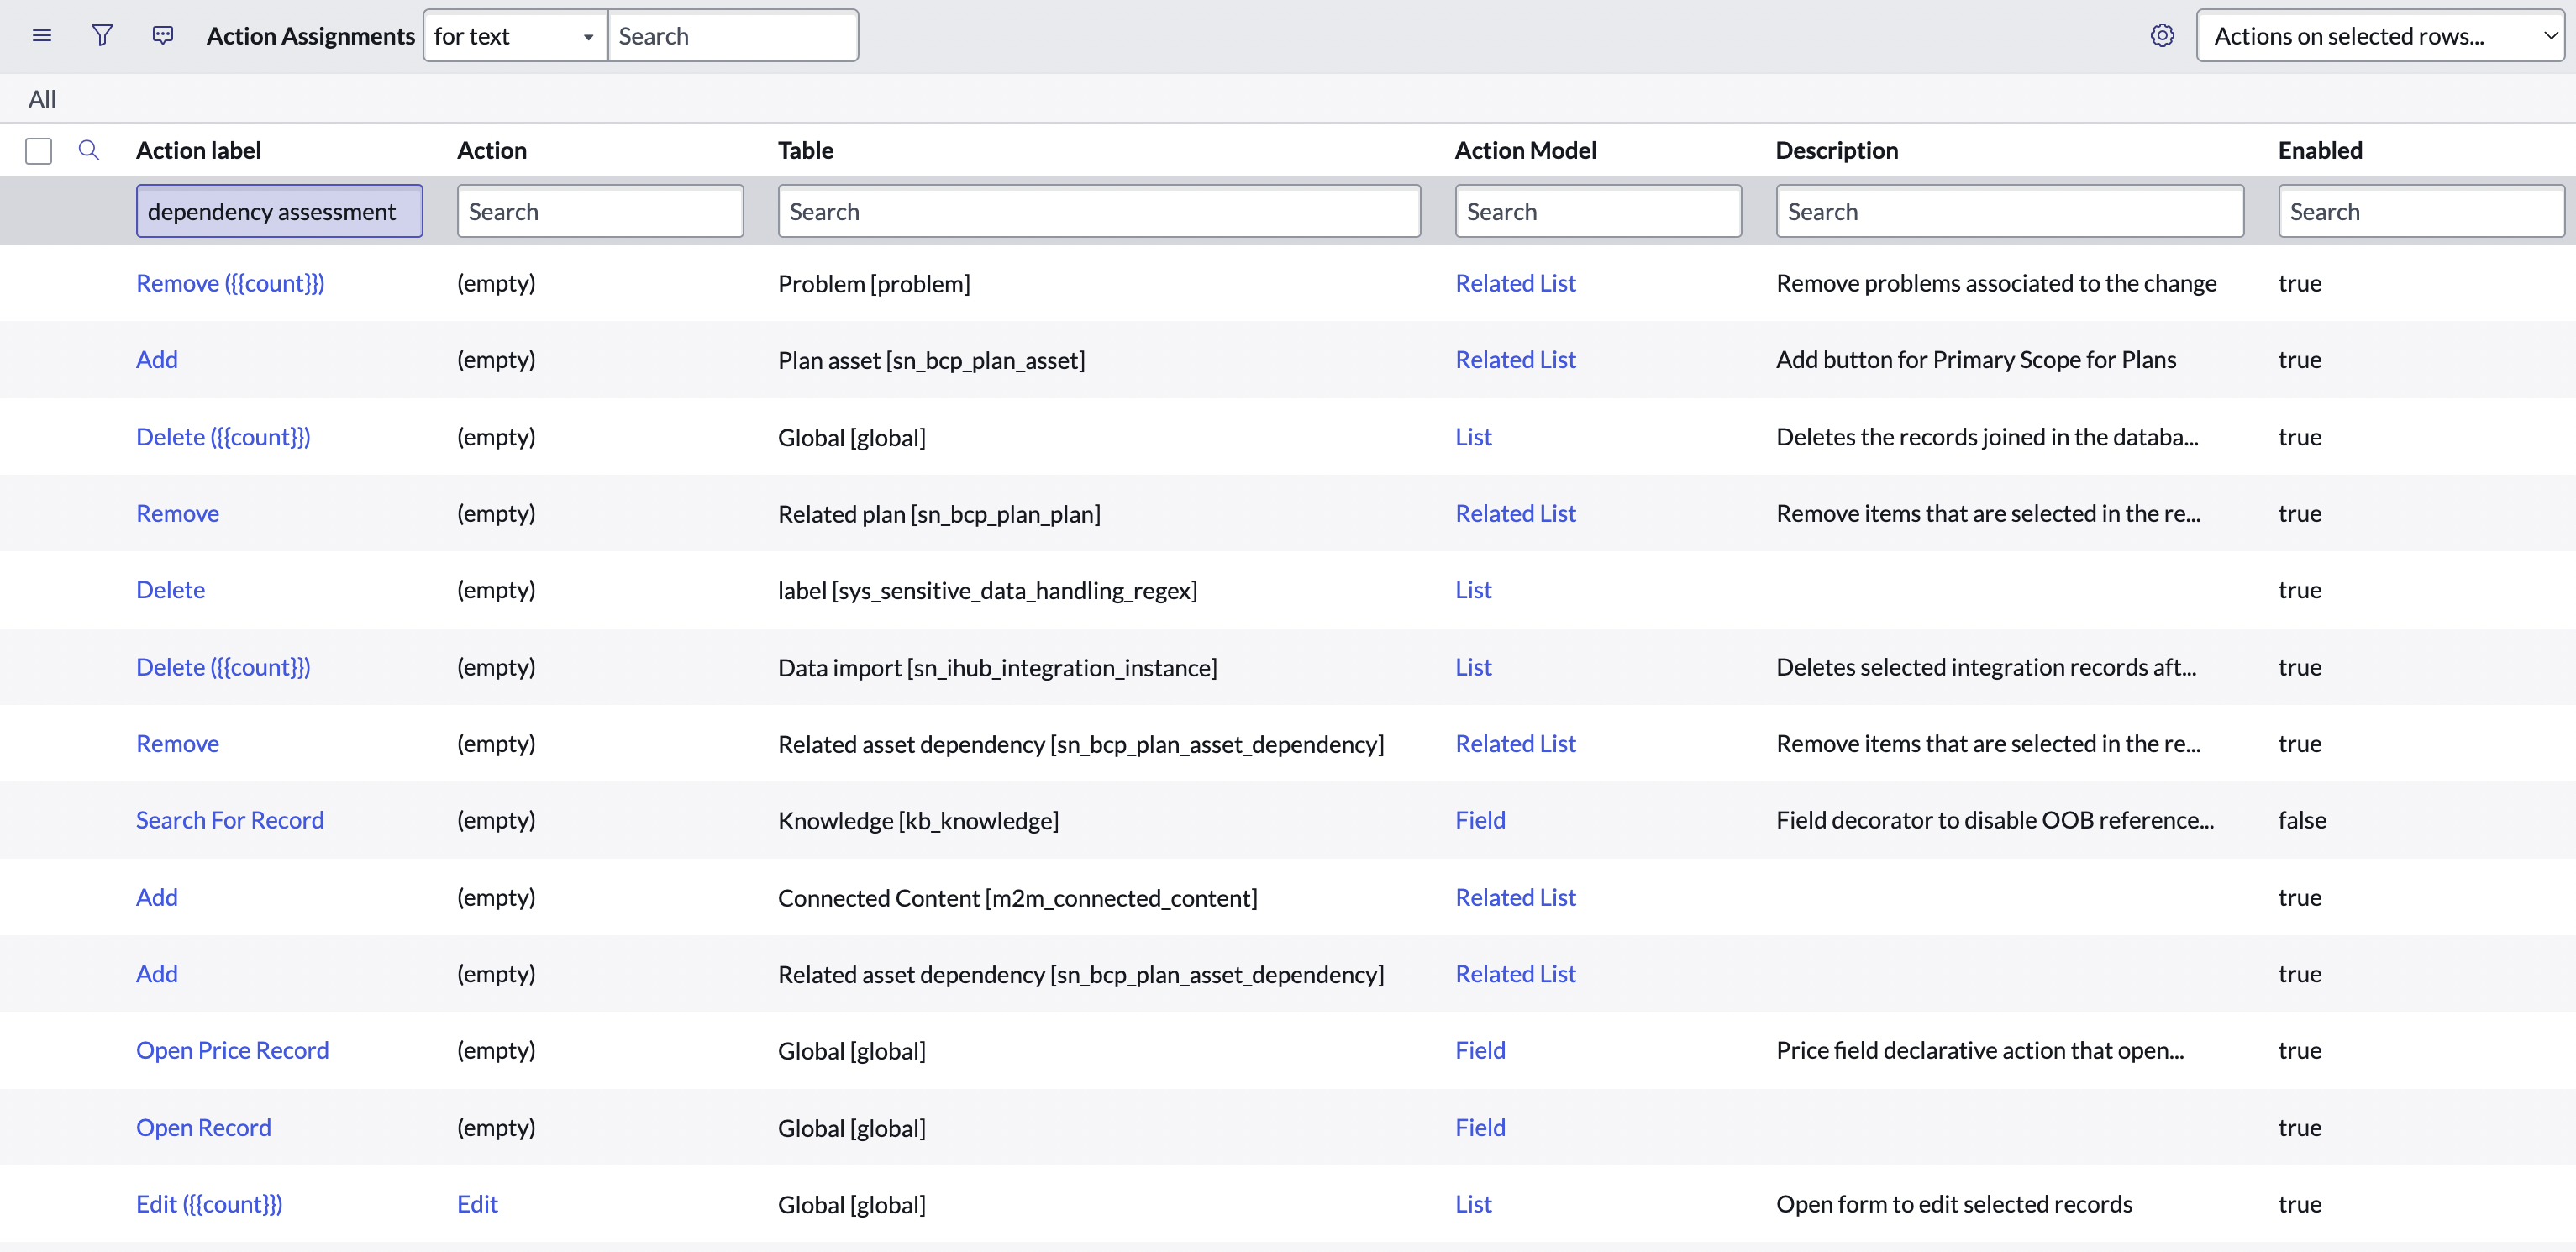The image size is (2576, 1252).
Task: Open 'Edit ({{count}})' action label link
Action: tap(209, 1204)
